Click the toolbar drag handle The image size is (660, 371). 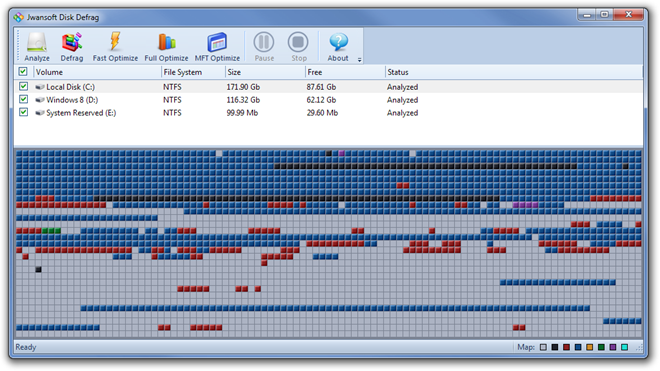coord(18,46)
